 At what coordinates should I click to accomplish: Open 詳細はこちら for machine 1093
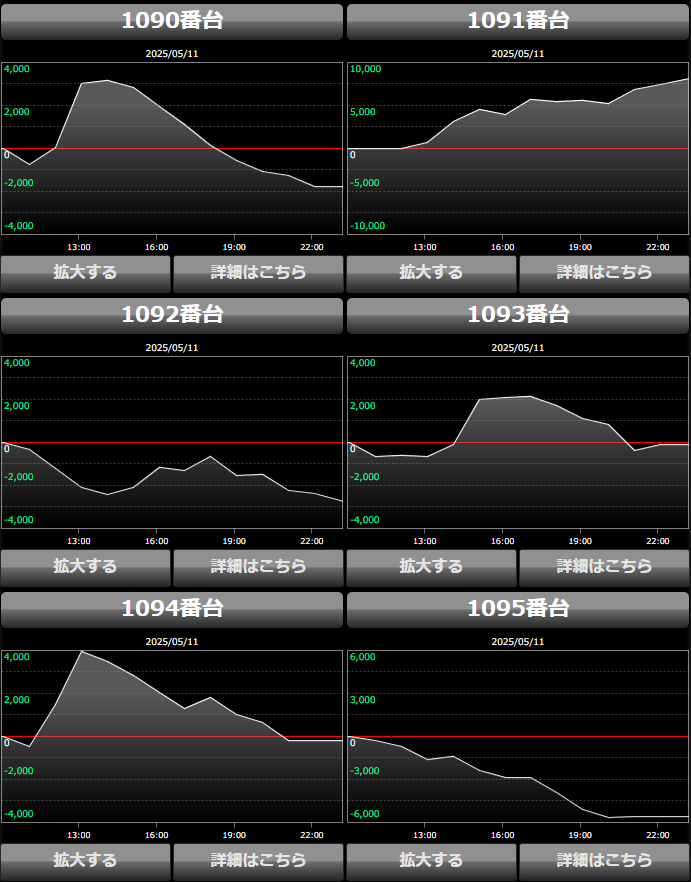604,568
